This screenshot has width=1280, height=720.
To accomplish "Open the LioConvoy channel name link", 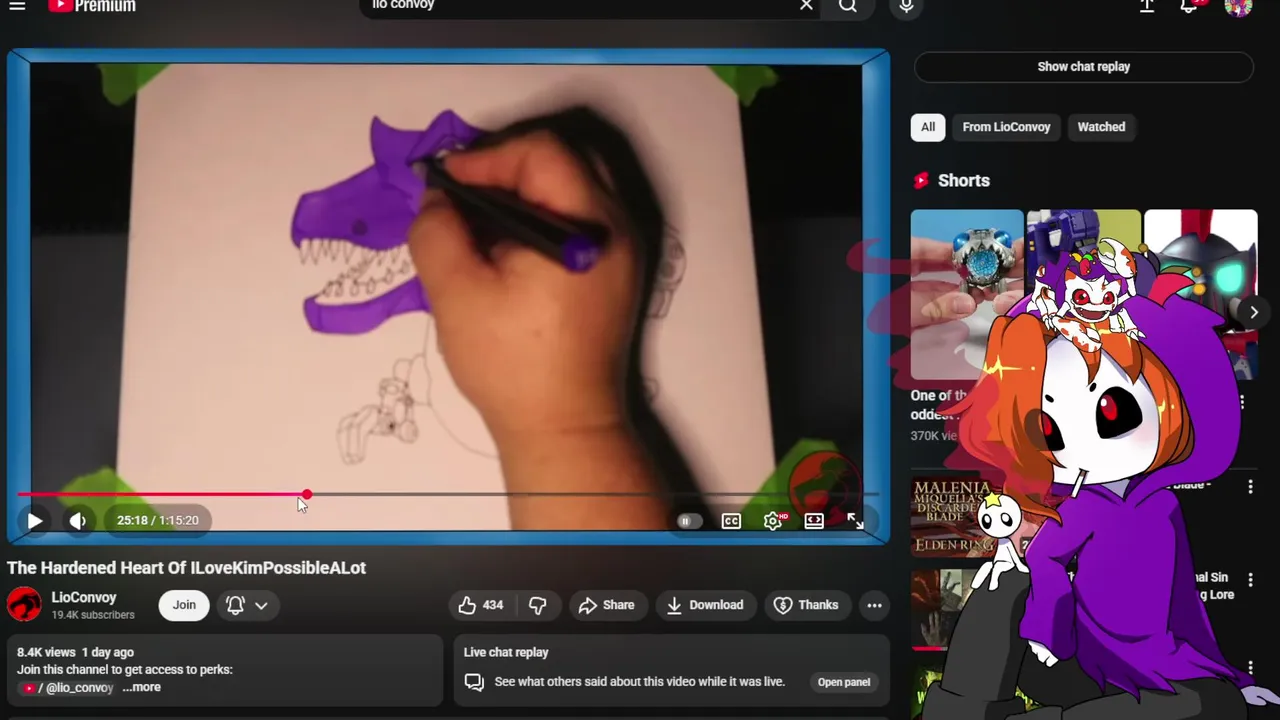I will coord(84,597).
